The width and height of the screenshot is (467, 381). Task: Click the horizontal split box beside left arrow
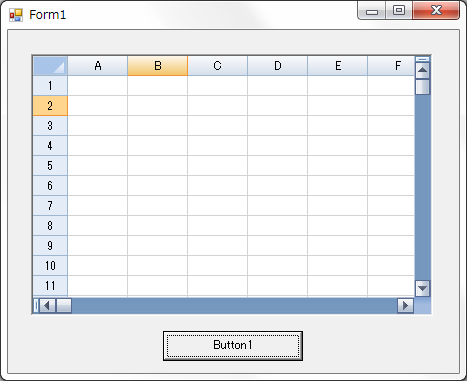pyautogui.click(x=36, y=306)
